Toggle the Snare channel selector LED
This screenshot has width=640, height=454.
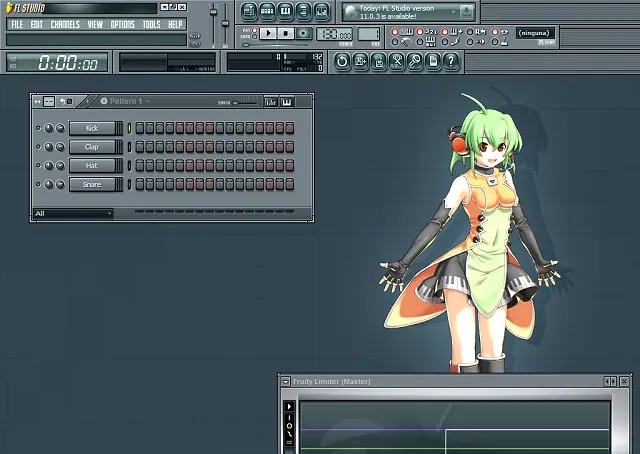click(x=129, y=185)
